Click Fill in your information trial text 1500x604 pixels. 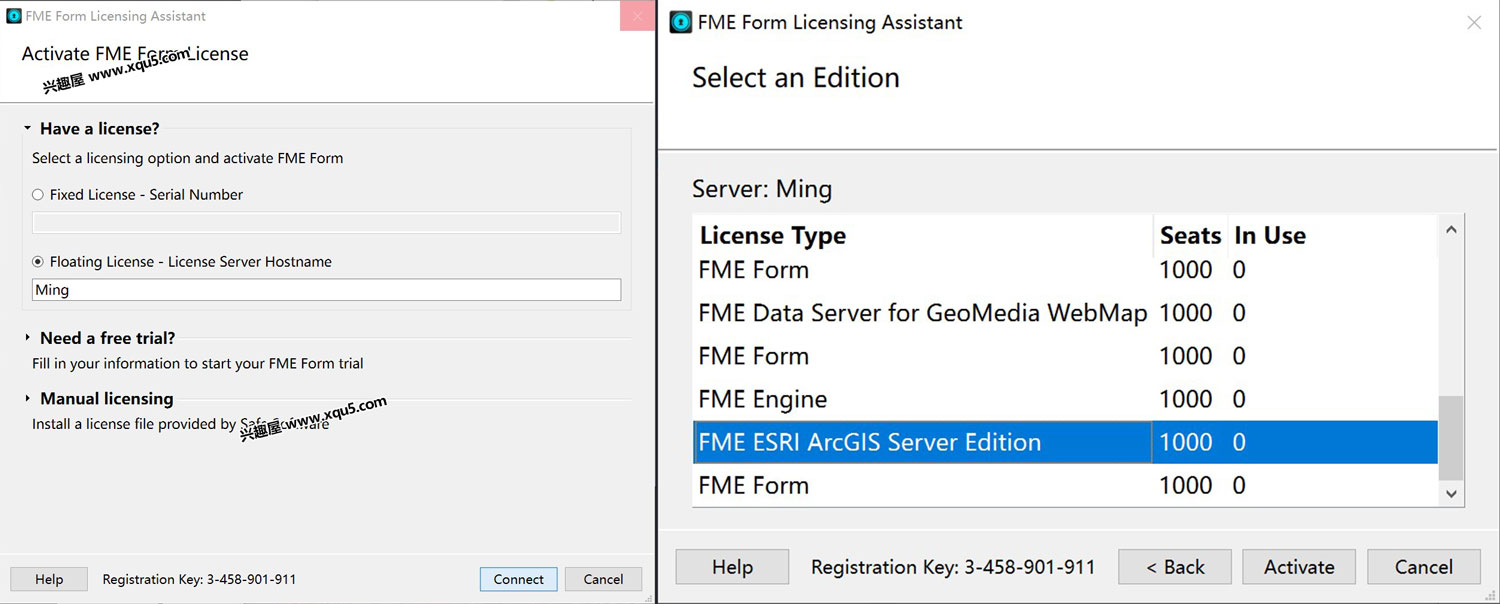tap(198, 363)
